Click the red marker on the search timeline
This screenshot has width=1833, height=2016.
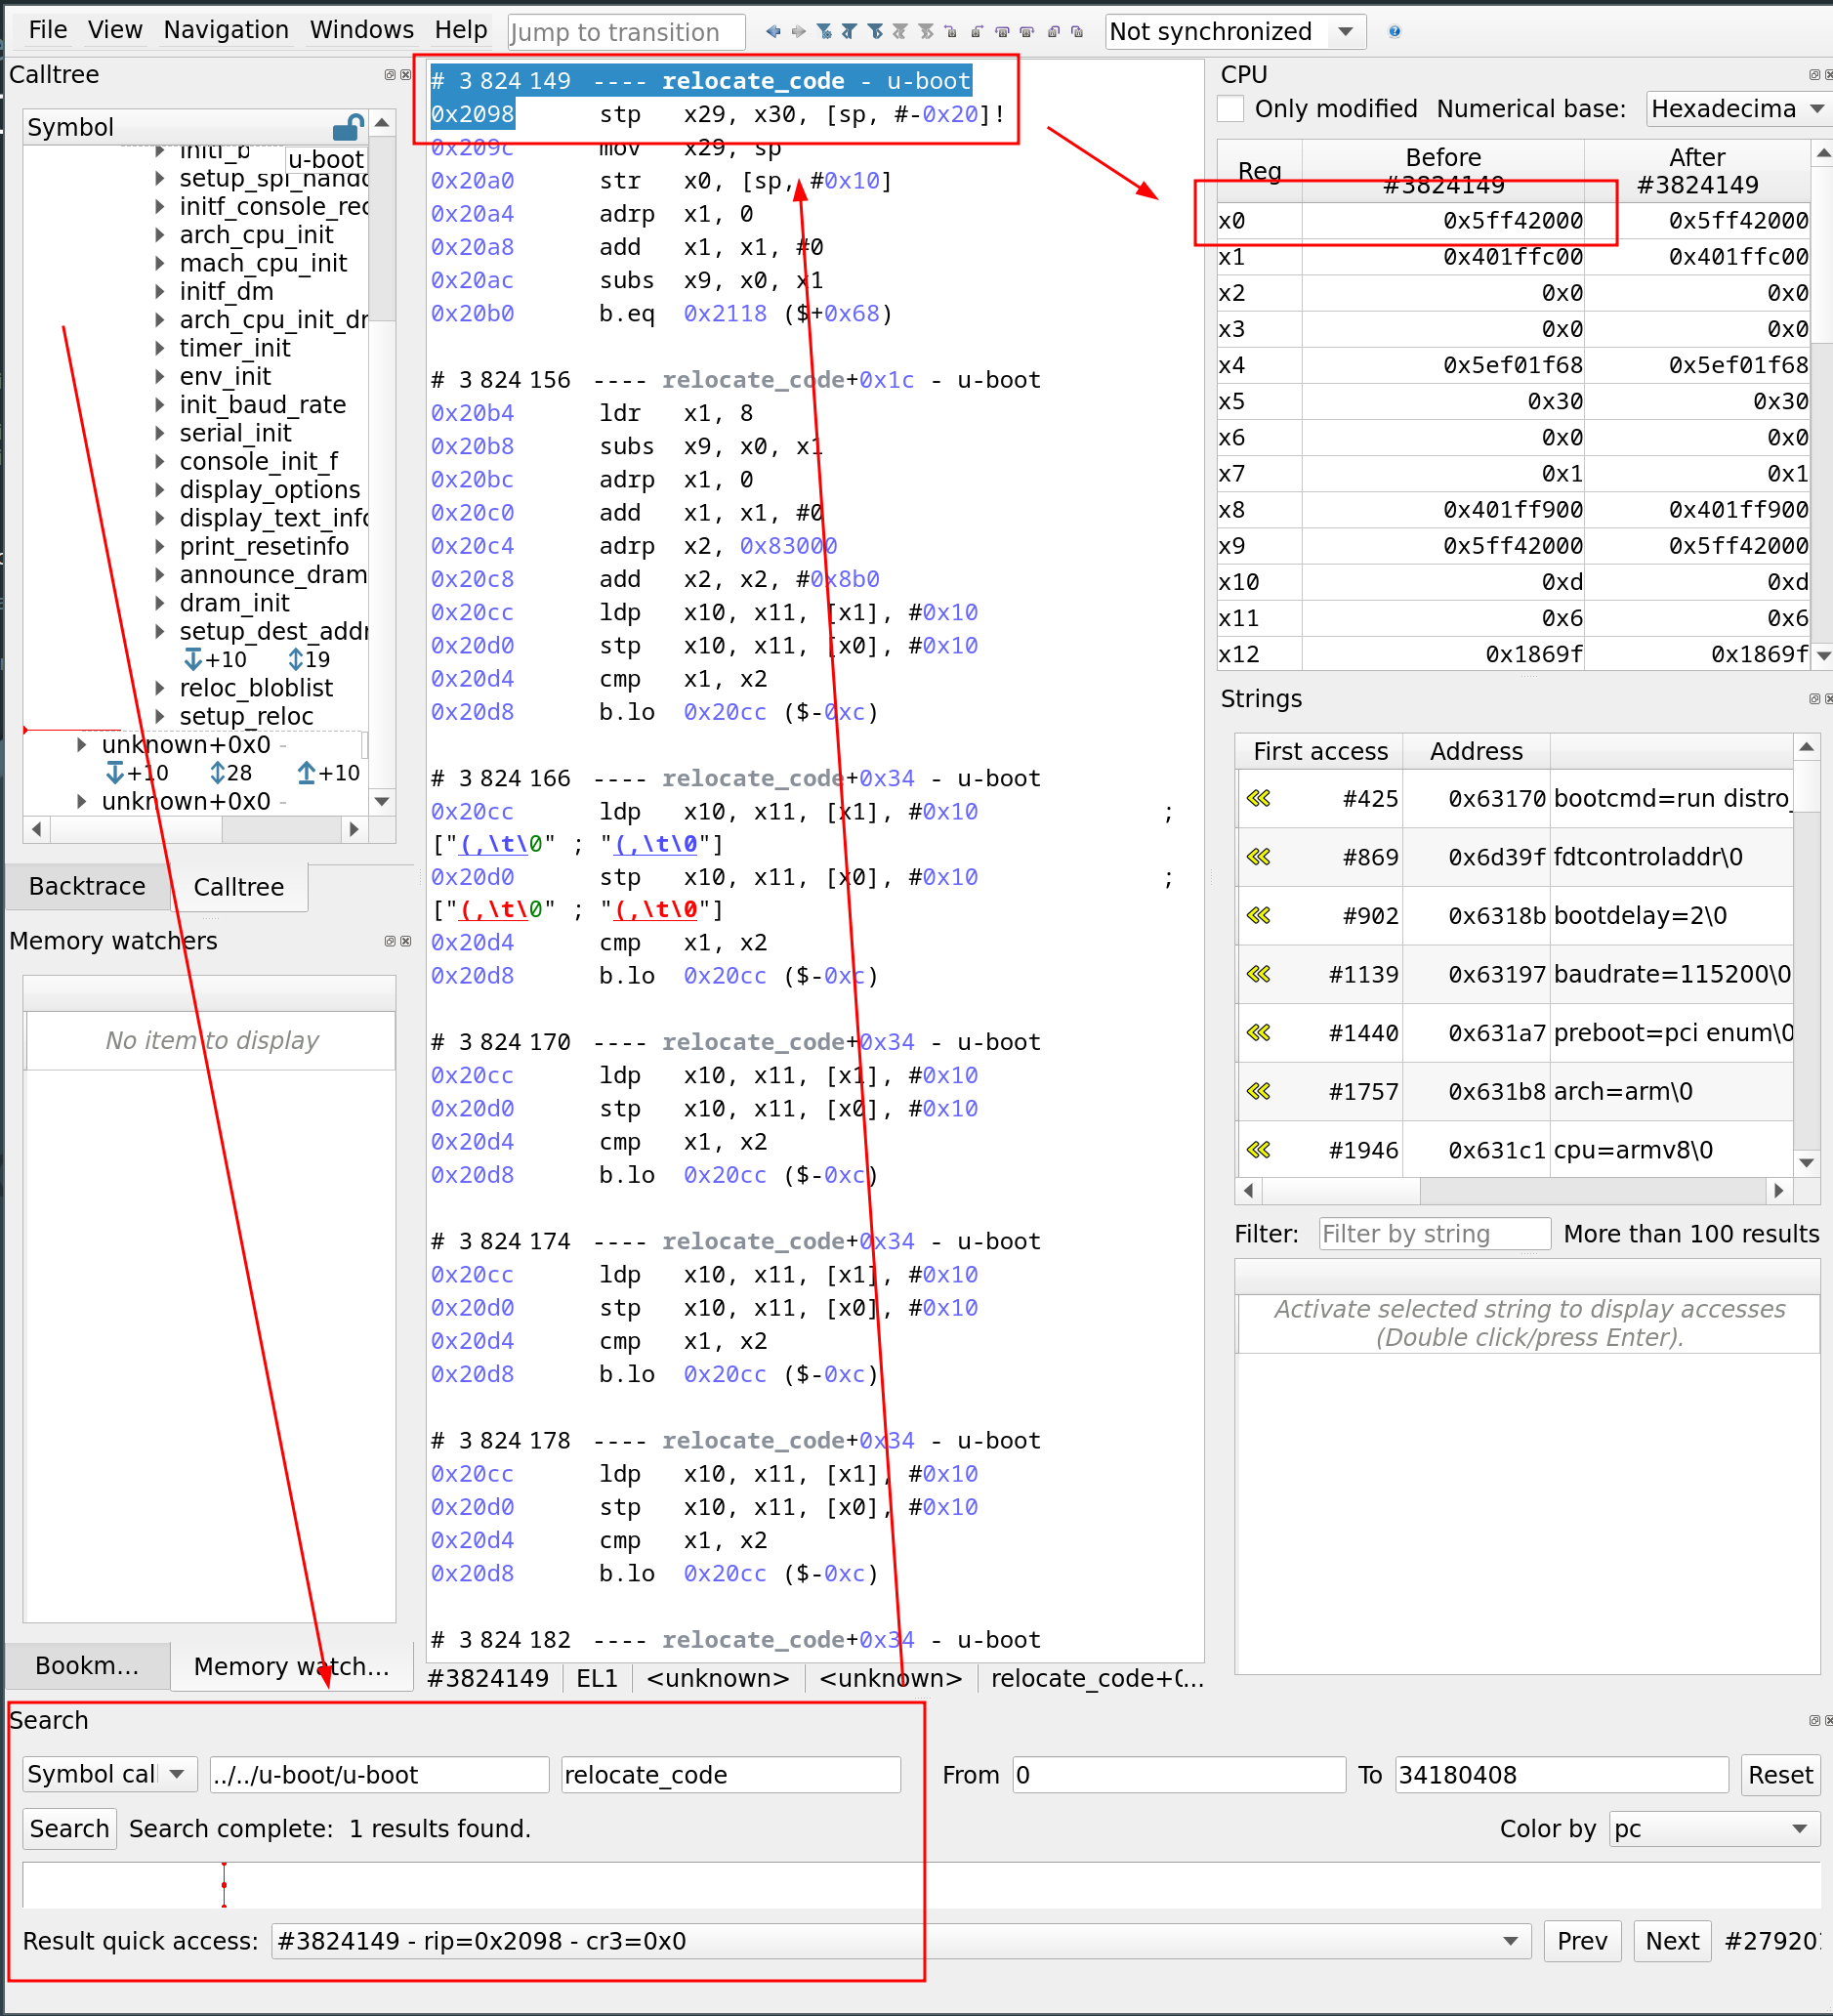(224, 1884)
